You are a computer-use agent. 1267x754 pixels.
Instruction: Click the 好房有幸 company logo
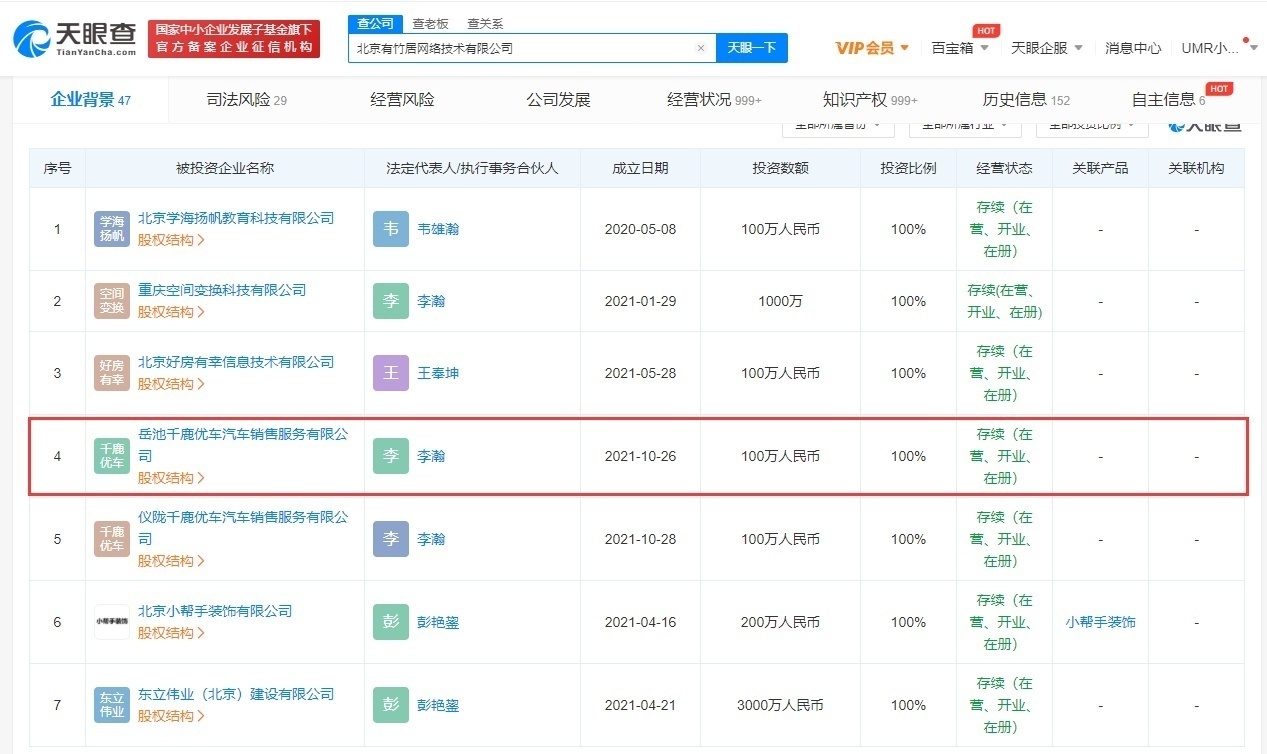pos(112,373)
